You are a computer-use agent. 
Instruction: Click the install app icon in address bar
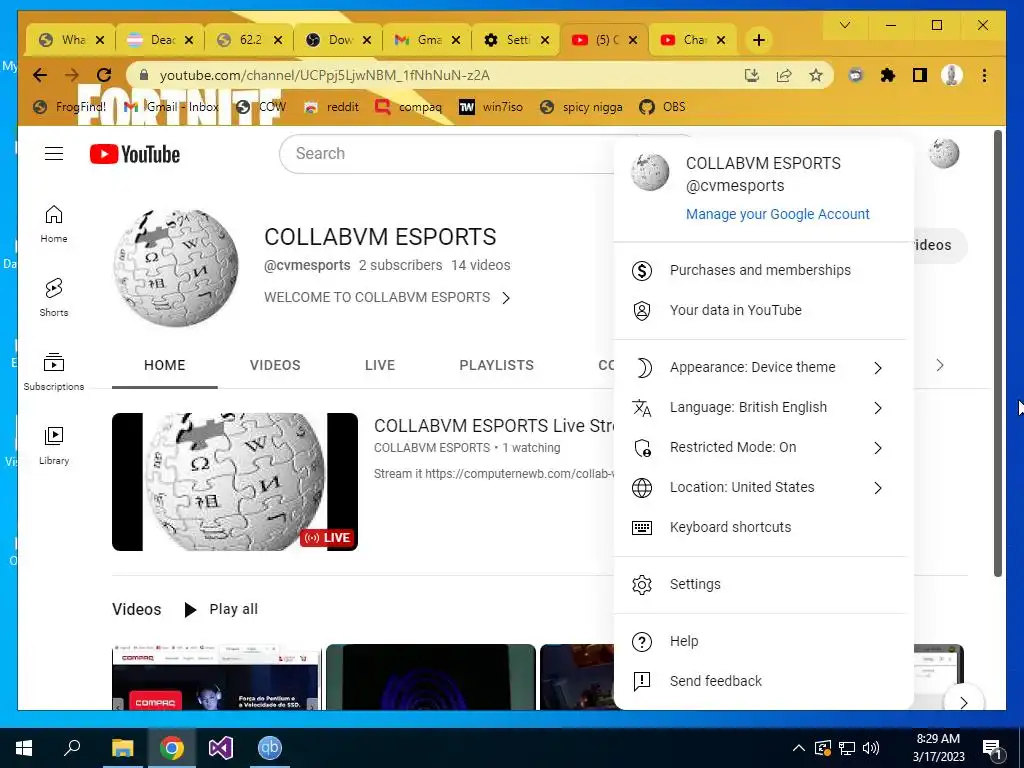coord(752,76)
